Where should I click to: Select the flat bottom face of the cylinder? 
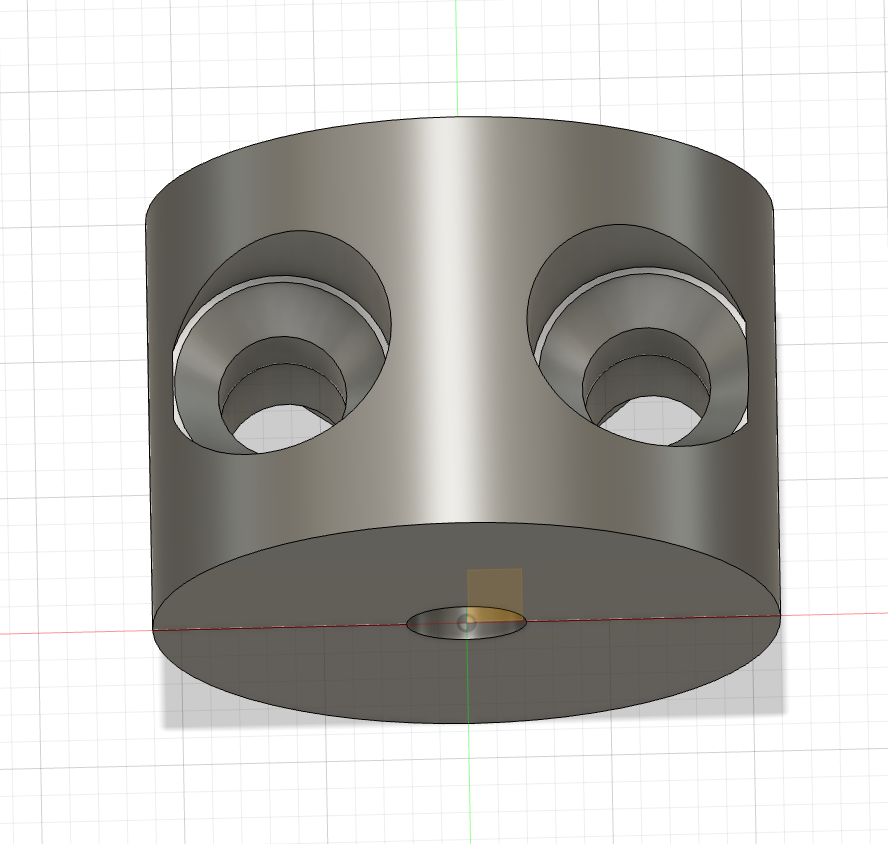click(x=300, y=660)
